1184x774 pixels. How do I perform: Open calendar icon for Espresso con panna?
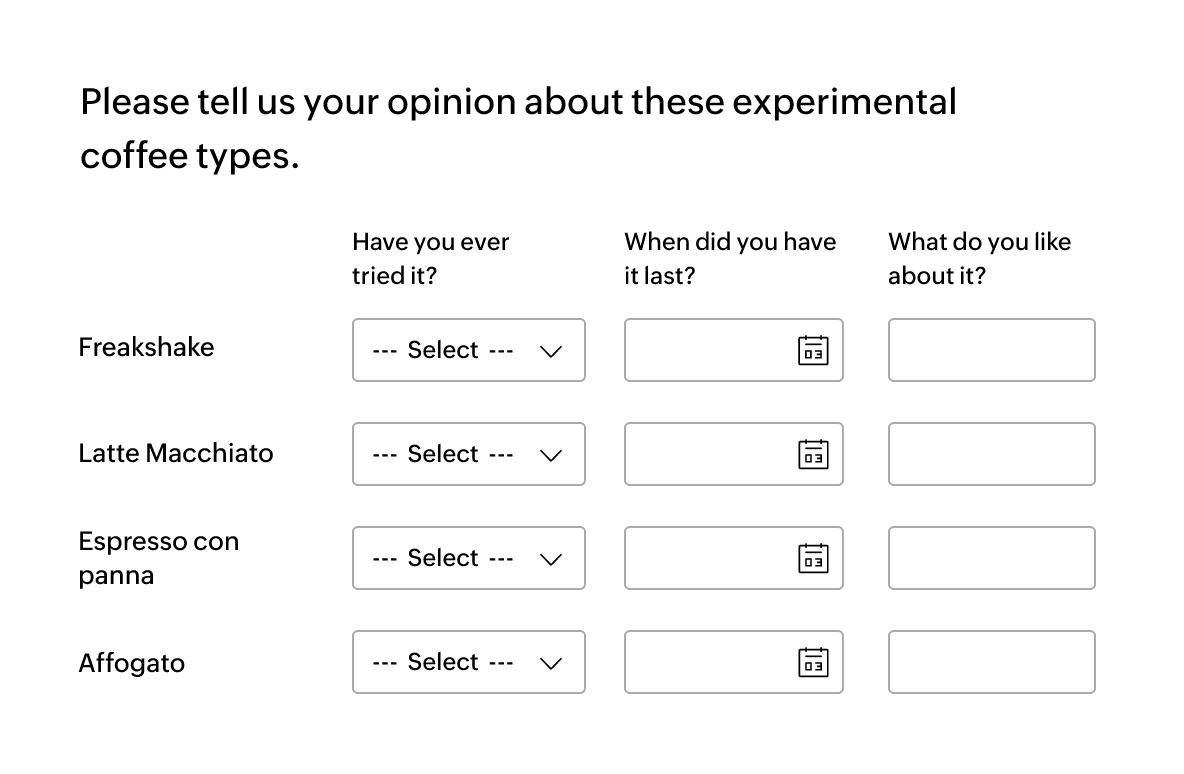(x=813, y=559)
